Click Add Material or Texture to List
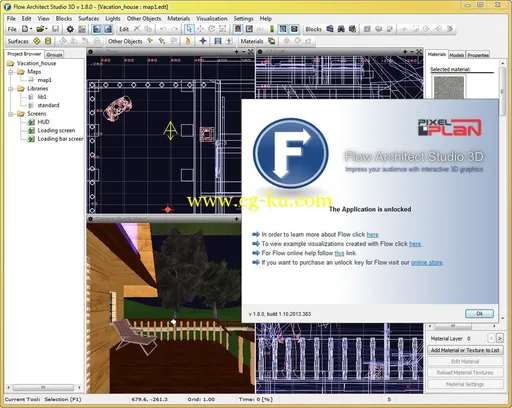This screenshot has width=512, height=408. [465, 350]
